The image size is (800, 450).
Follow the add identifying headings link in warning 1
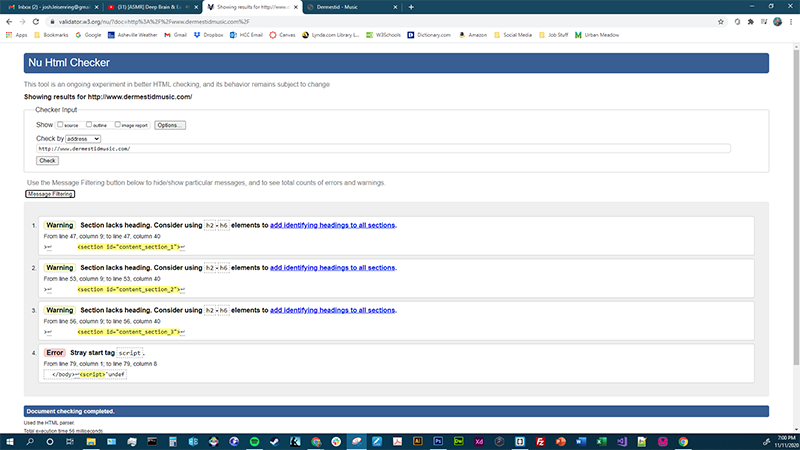(332, 225)
